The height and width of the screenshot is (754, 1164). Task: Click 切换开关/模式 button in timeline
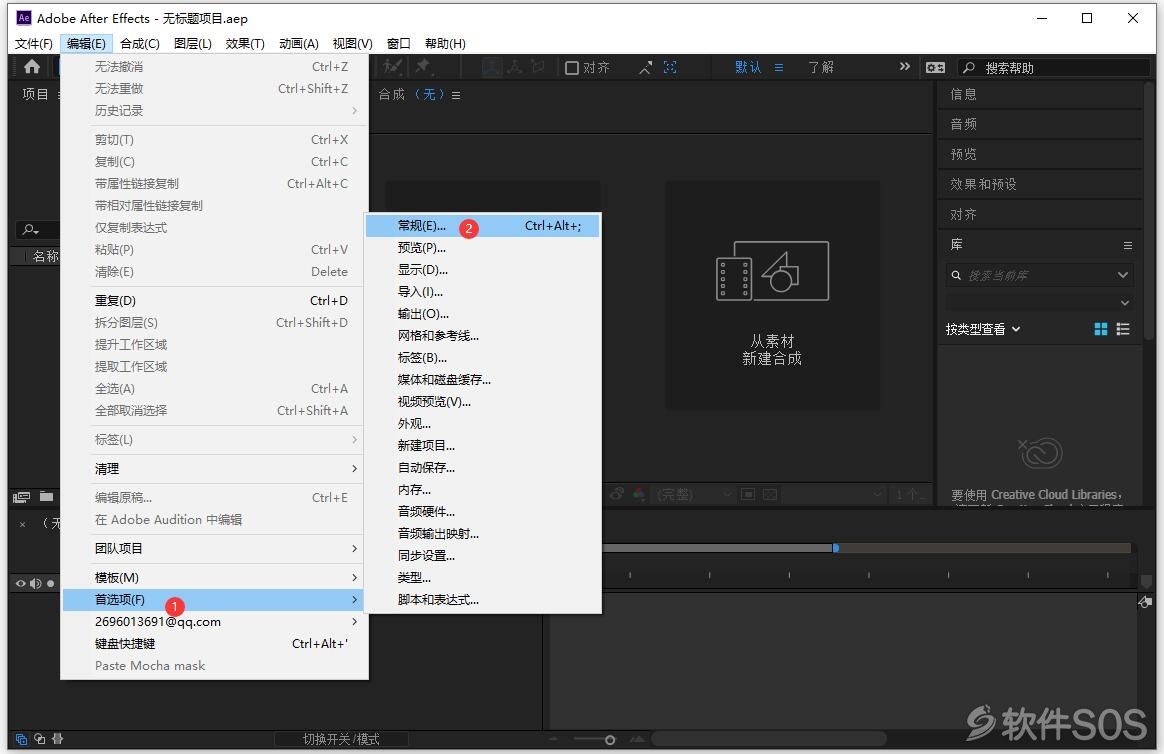[x=341, y=739]
